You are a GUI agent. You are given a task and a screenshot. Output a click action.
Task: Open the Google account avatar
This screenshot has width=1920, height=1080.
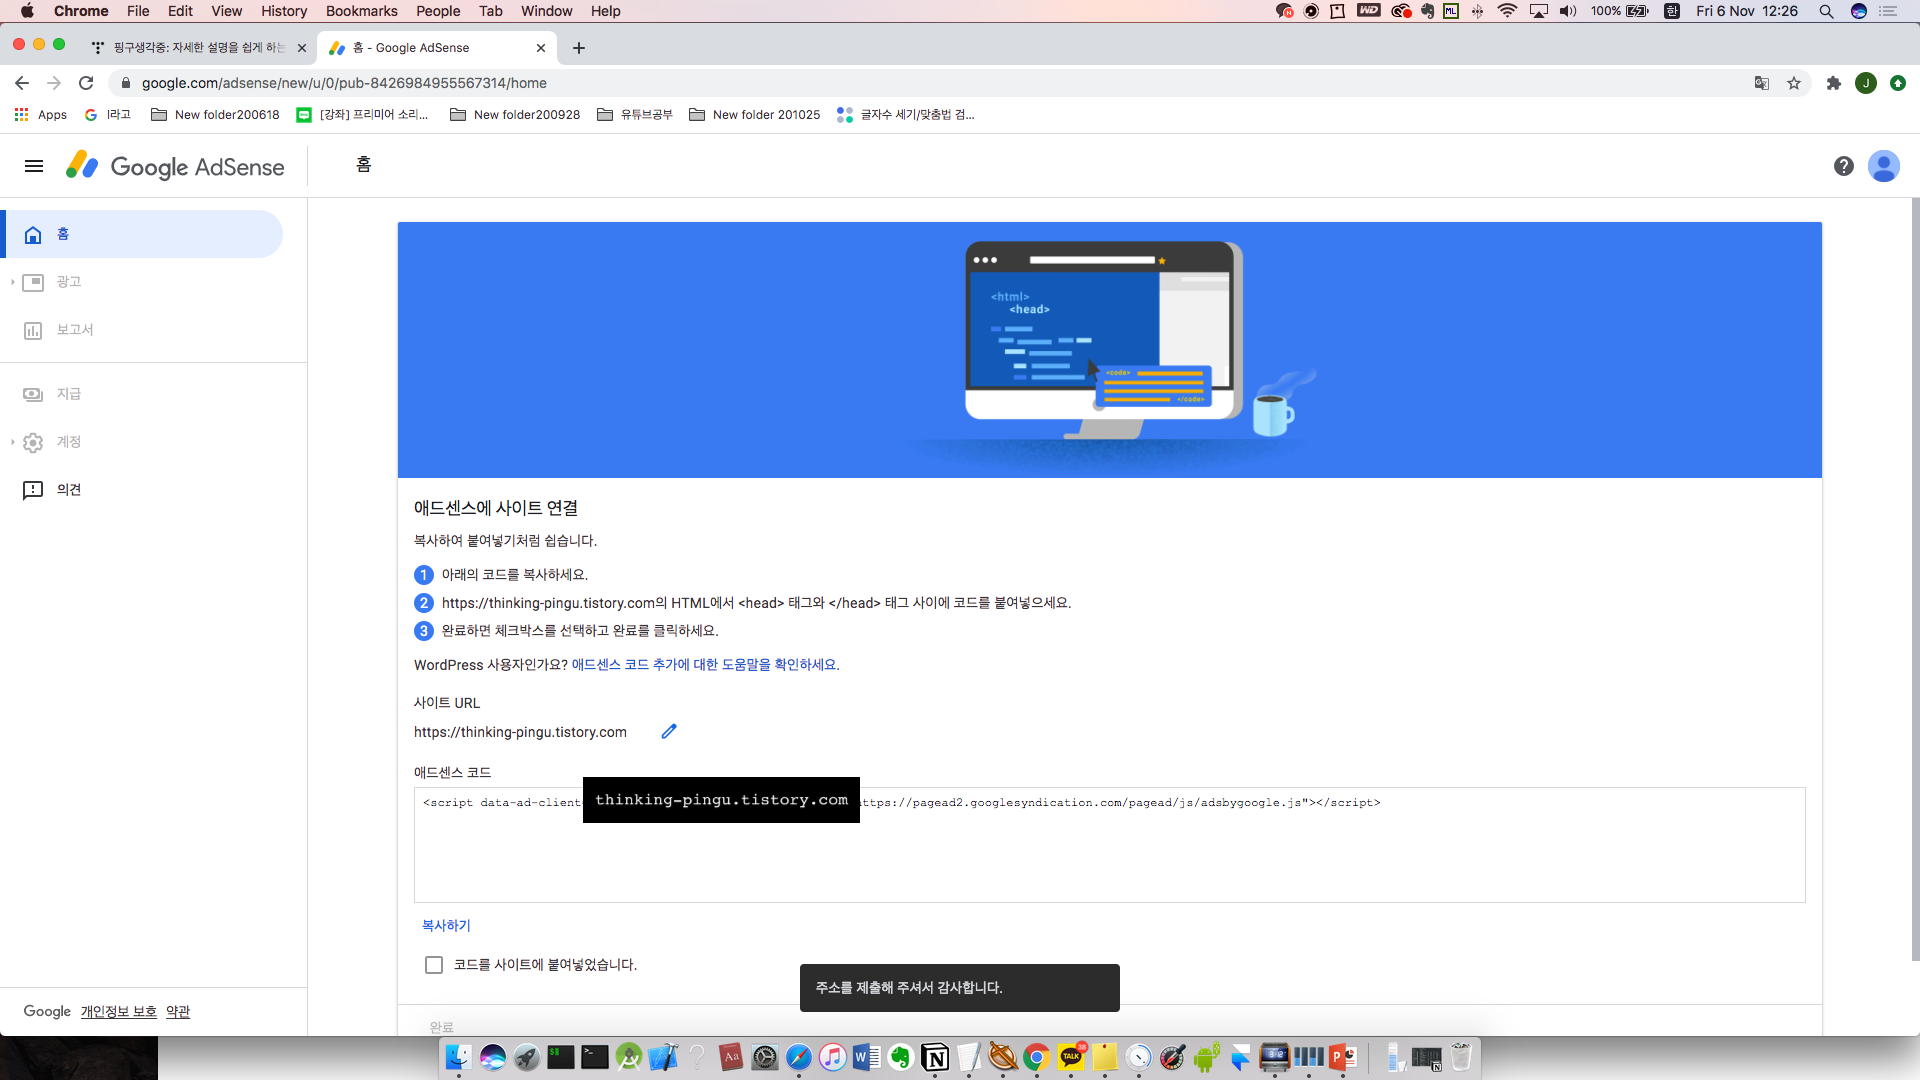tap(1884, 166)
